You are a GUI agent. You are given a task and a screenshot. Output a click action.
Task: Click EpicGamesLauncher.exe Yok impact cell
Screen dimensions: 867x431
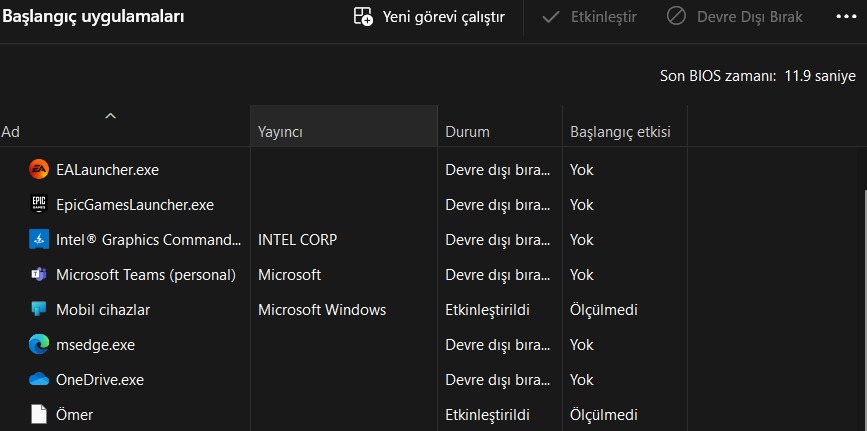(581, 205)
